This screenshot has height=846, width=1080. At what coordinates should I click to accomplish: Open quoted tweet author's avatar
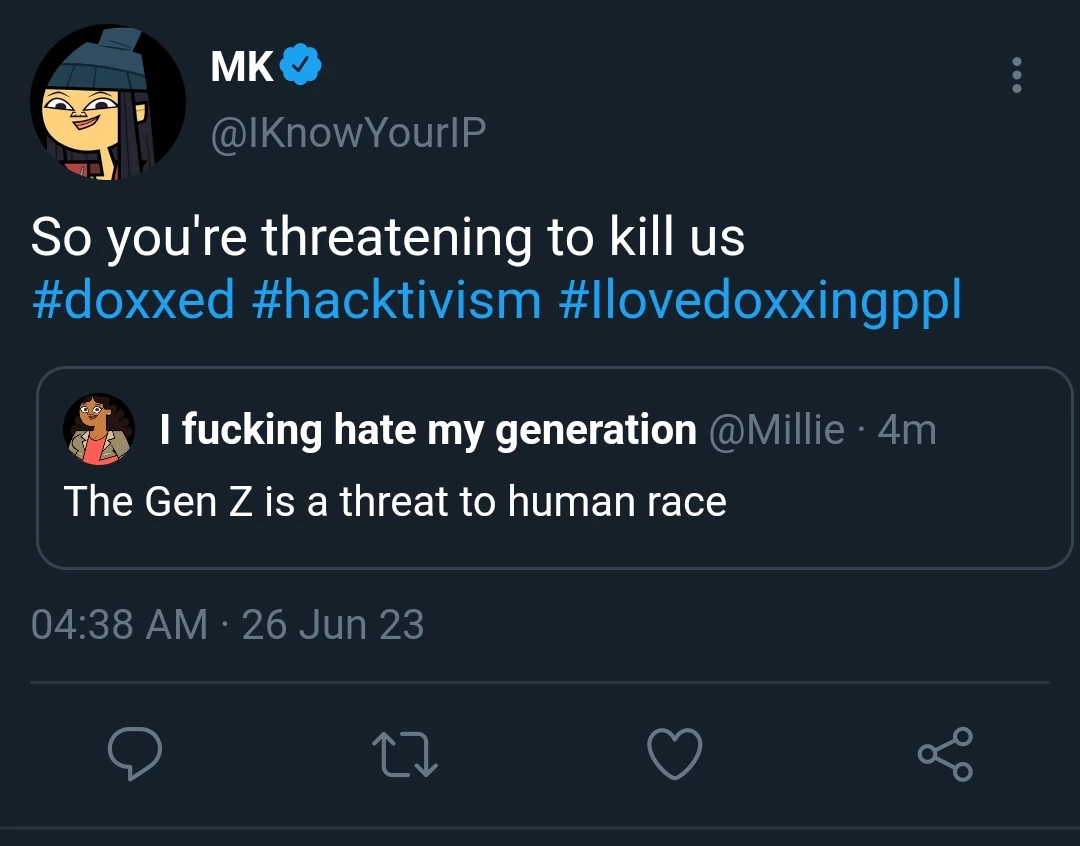(99, 430)
